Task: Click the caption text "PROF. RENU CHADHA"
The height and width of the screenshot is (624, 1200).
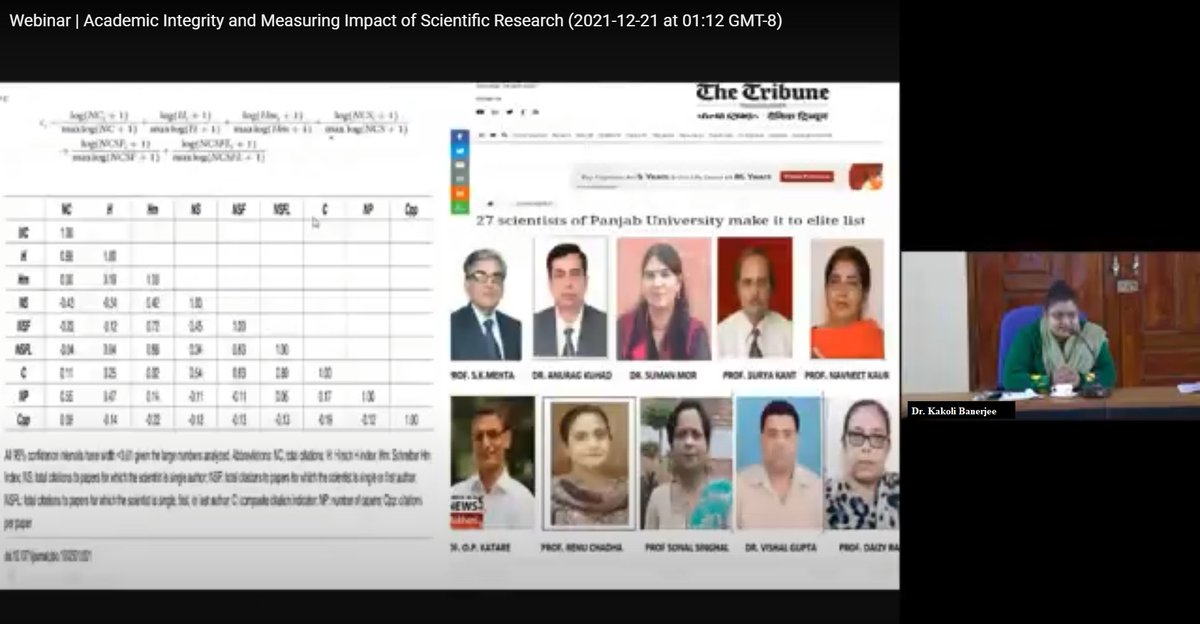Action: (x=581, y=548)
